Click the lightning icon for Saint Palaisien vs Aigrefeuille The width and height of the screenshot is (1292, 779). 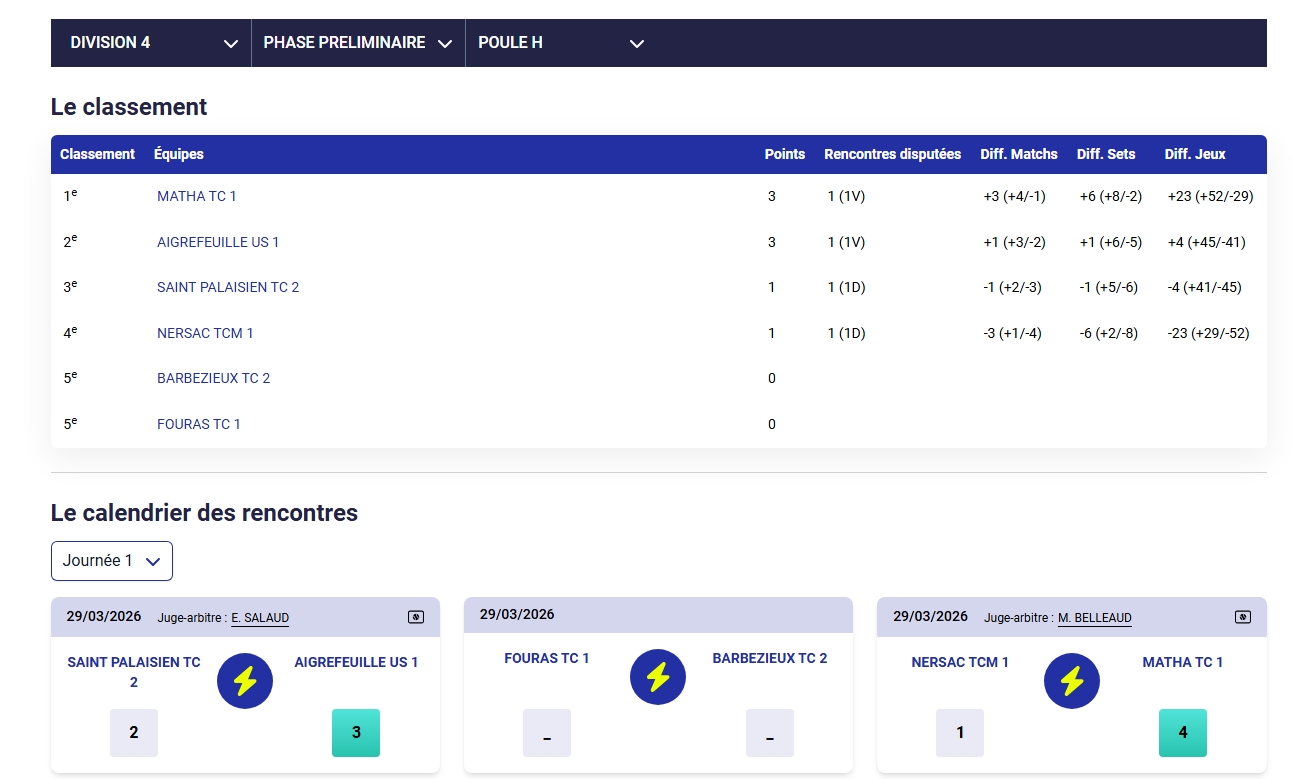click(x=245, y=681)
